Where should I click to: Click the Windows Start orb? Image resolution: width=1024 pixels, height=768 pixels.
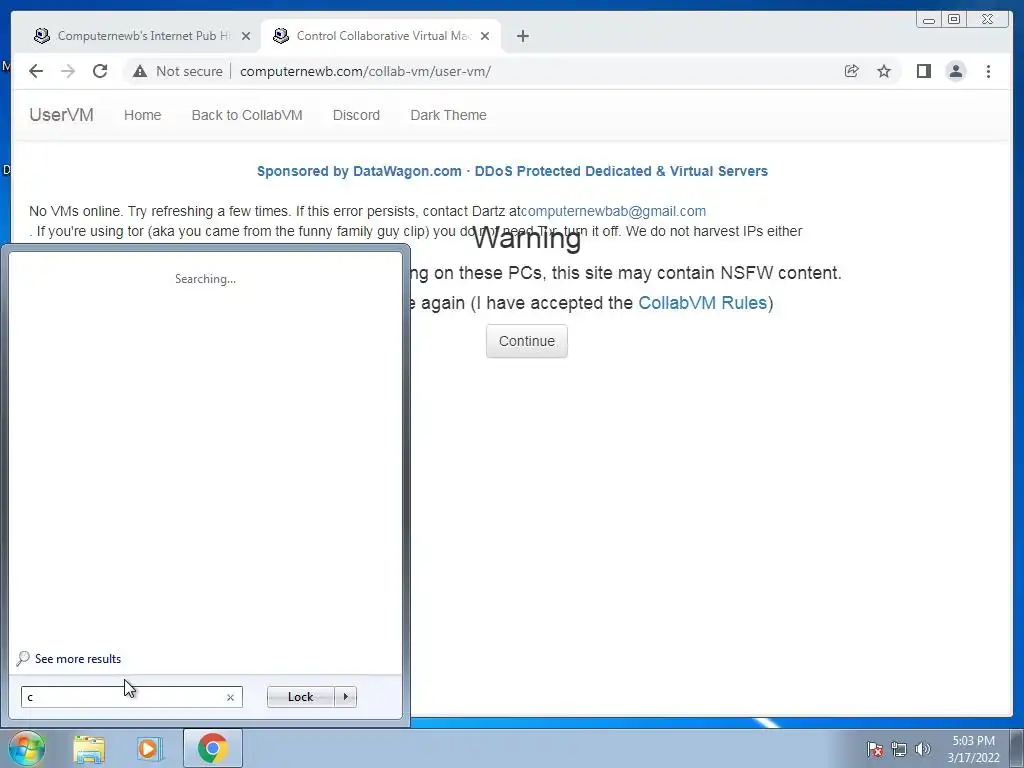point(25,748)
